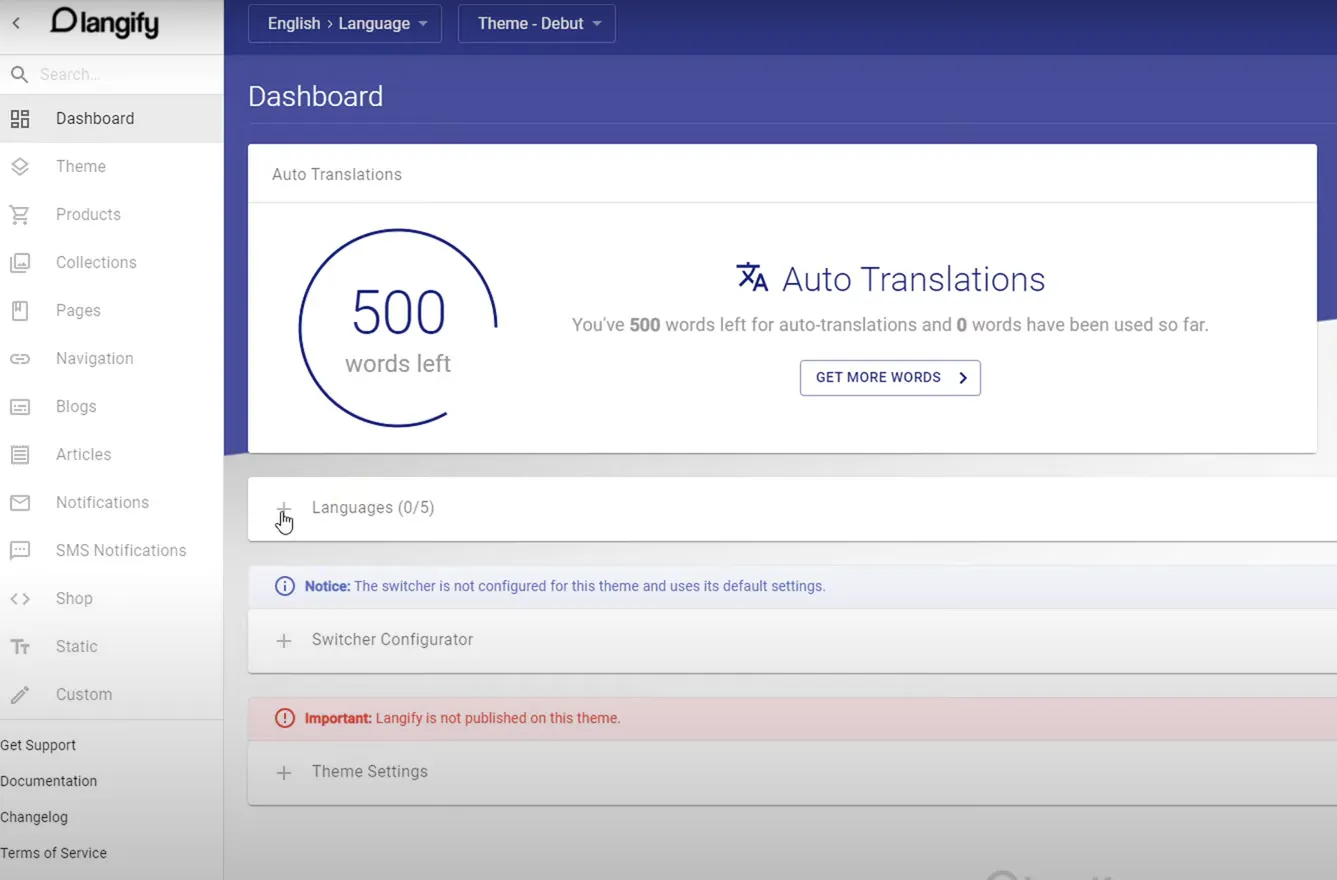The width and height of the screenshot is (1337, 880).
Task: Open Navigation in the sidebar
Action: pyautogui.click(x=111, y=359)
